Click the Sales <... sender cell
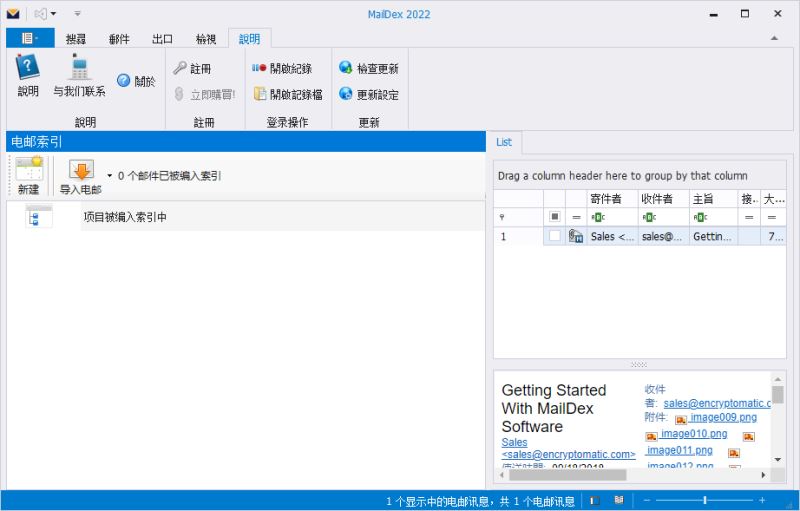This screenshot has height=511, width=800. [612, 236]
